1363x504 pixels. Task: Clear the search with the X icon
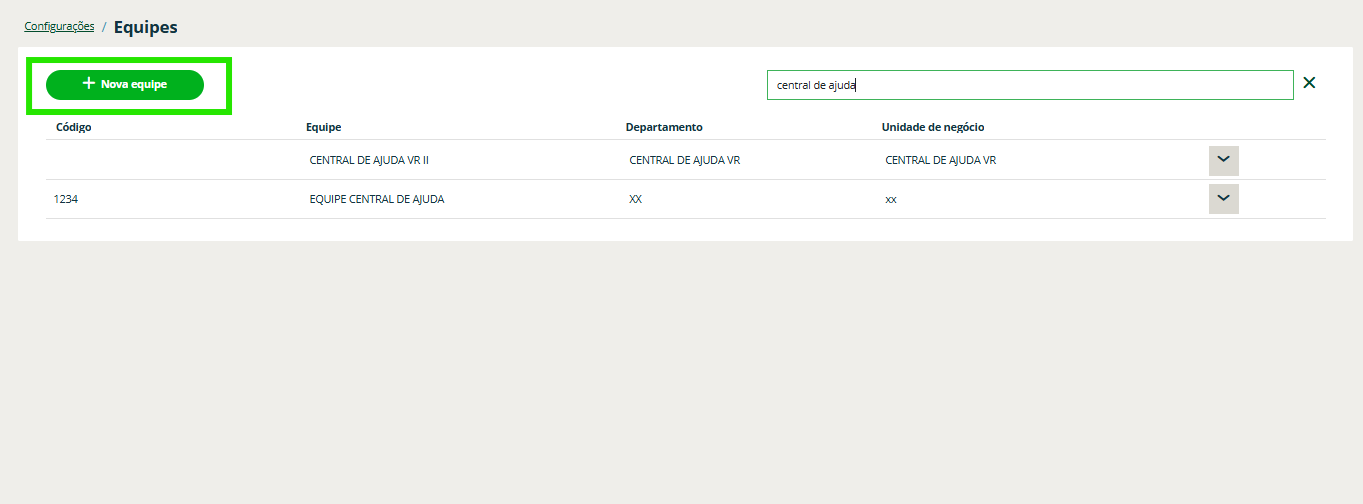click(1309, 84)
